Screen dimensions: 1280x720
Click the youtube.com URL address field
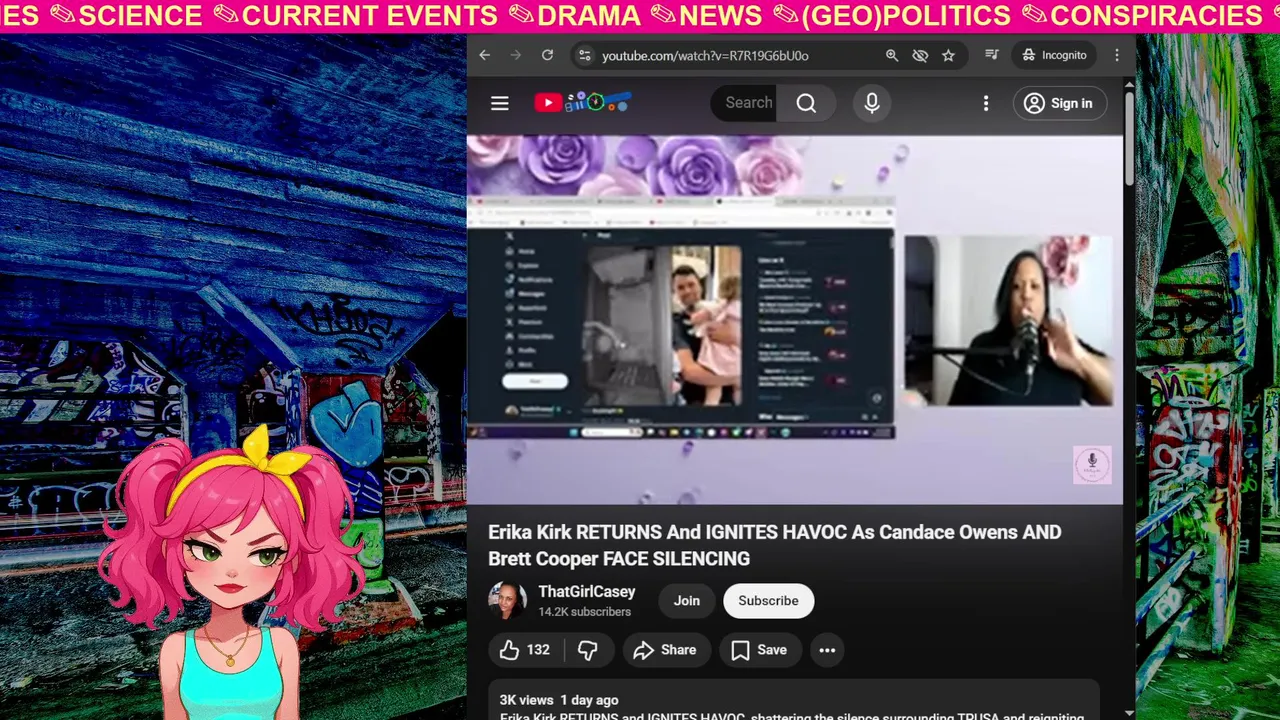coord(705,55)
